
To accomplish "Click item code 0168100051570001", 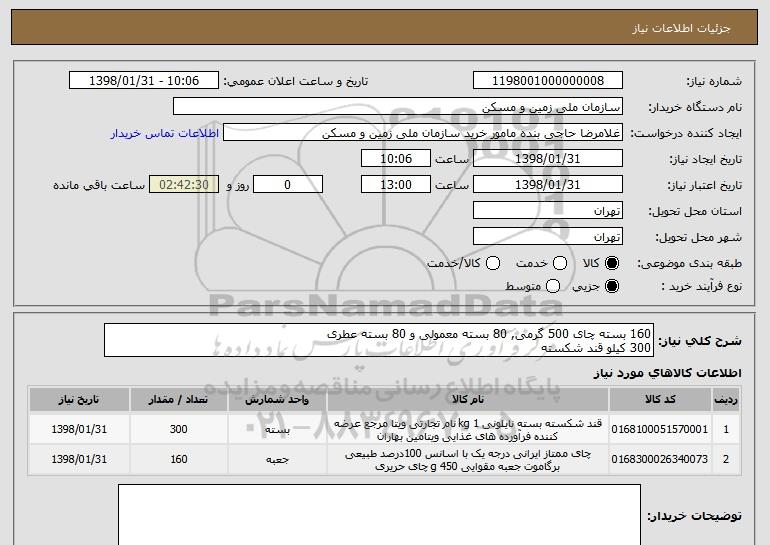I will tap(660, 429).
